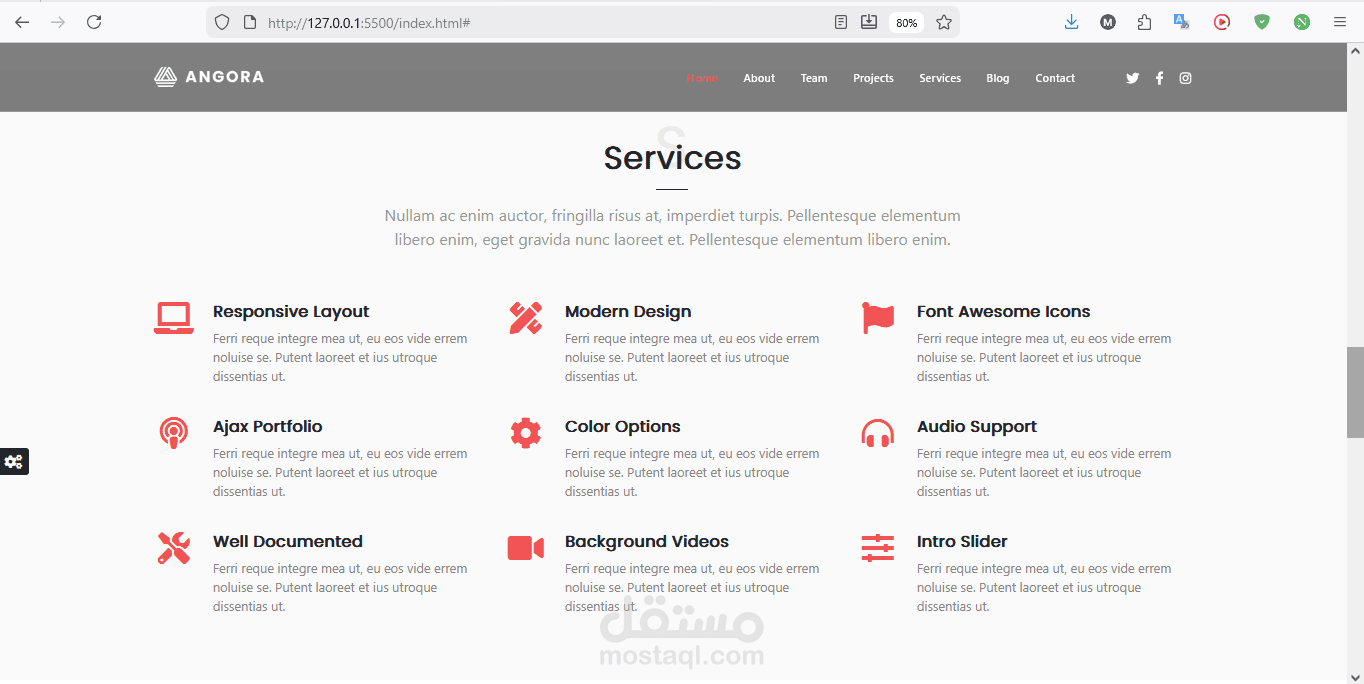Open the Blog nav link
Viewport: 1364px width, 684px height.
tap(998, 78)
